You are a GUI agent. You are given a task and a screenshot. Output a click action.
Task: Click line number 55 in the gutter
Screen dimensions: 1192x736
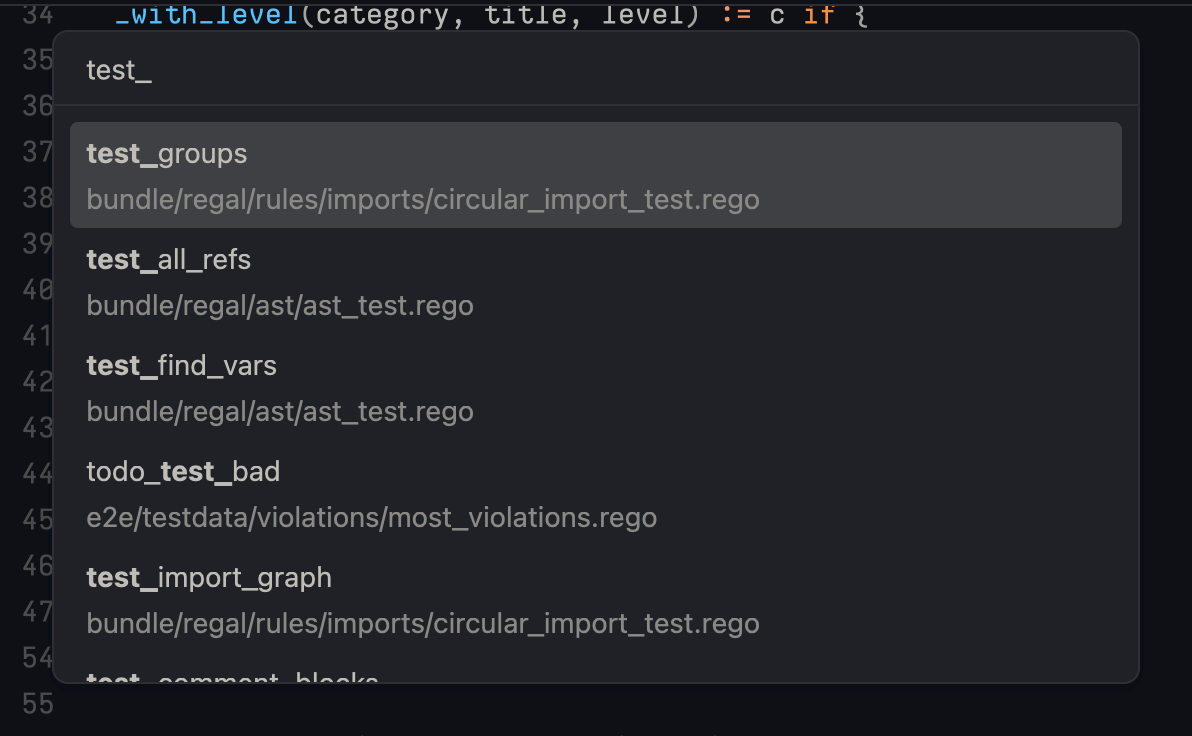coord(36,704)
